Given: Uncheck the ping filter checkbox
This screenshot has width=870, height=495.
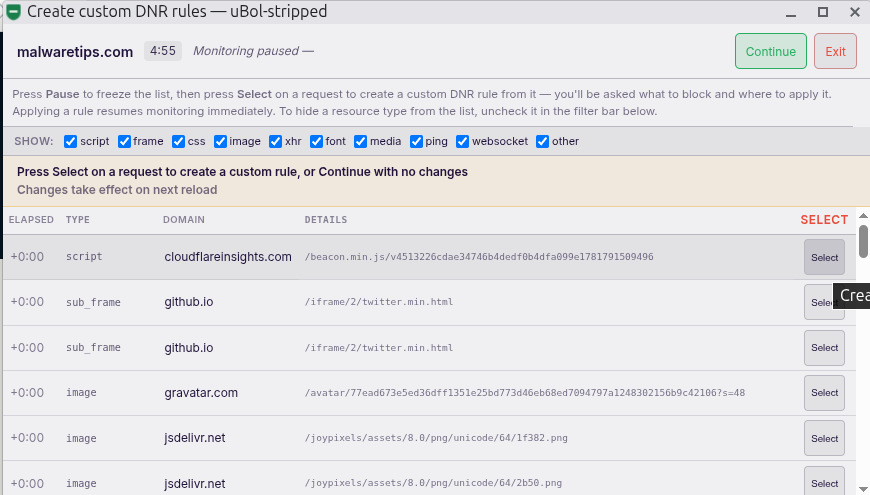Looking at the screenshot, I should click(416, 142).
